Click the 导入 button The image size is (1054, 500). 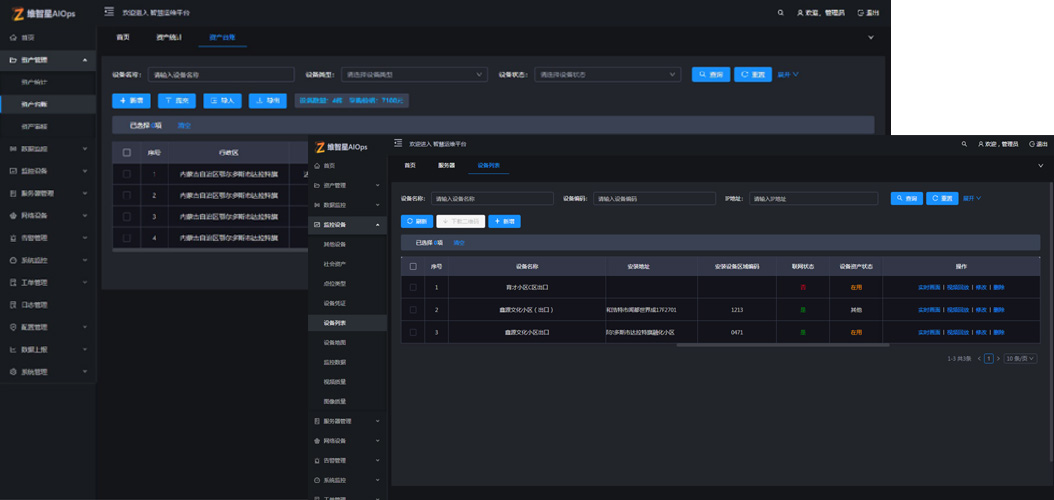tap(222, 100)
